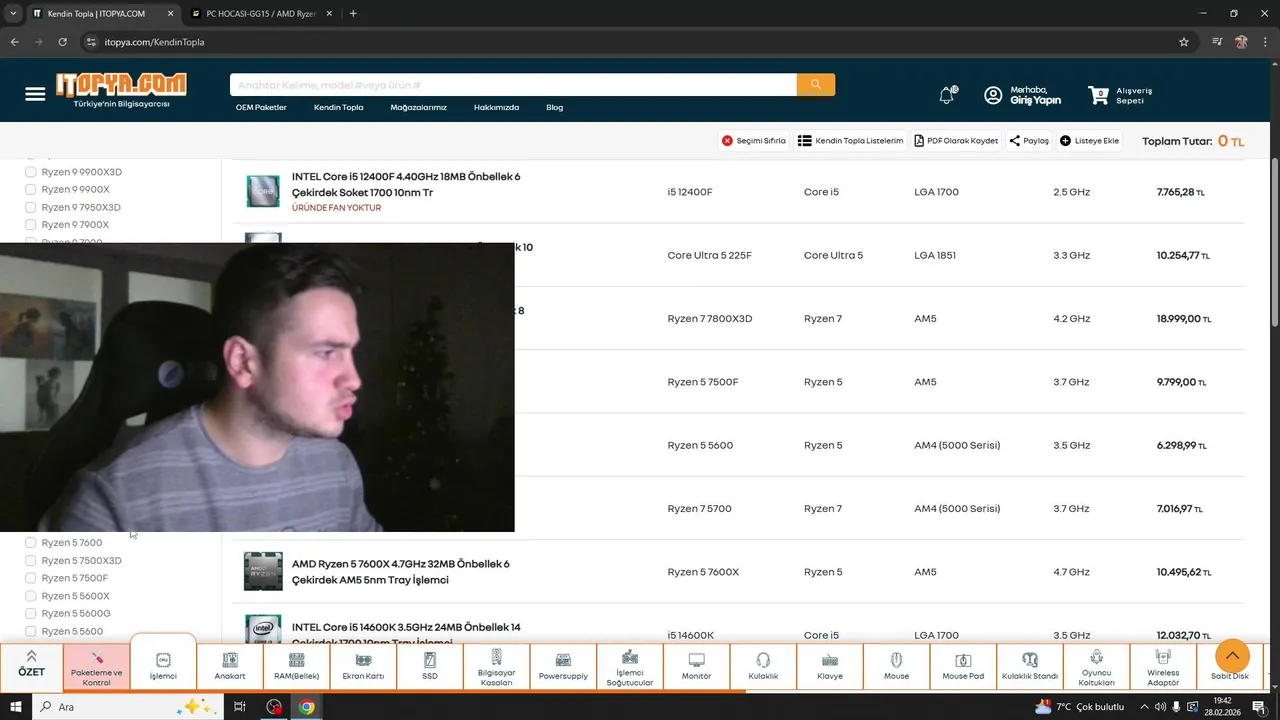Select the Wireless Adaptör category
Image resolution: width=1280 pixels, height=720 pixels.
click(x=1163, y=666)
